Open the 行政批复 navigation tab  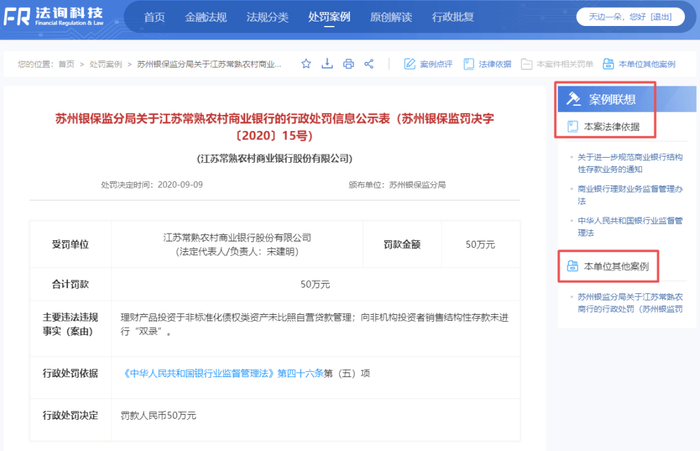452,17
